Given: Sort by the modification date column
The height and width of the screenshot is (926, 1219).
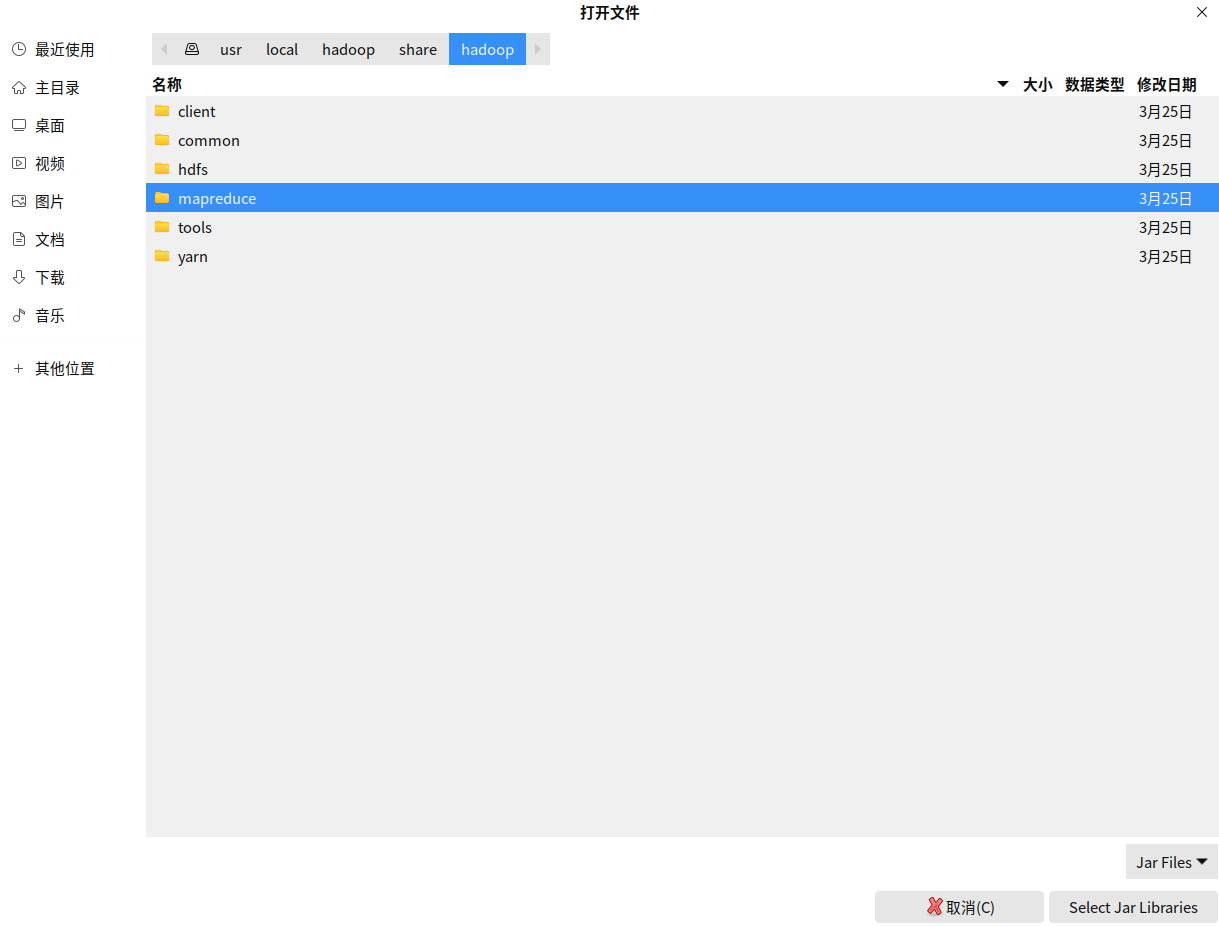Looking at the screenshot, I should 1166,85.
